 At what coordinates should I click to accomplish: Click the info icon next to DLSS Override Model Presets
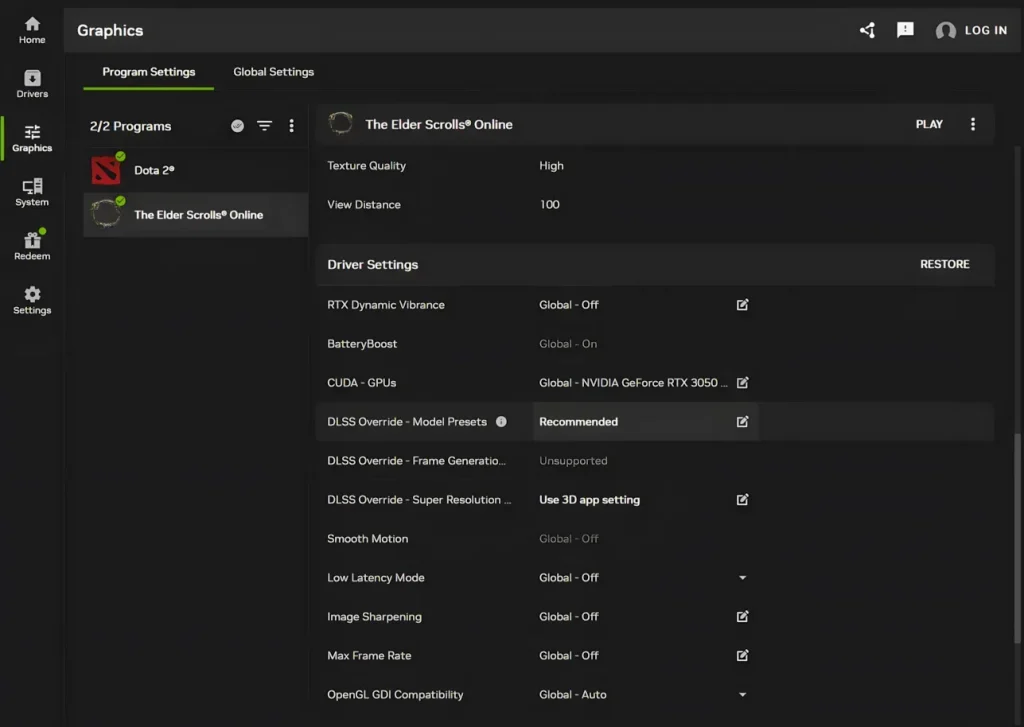coord(502,422)
